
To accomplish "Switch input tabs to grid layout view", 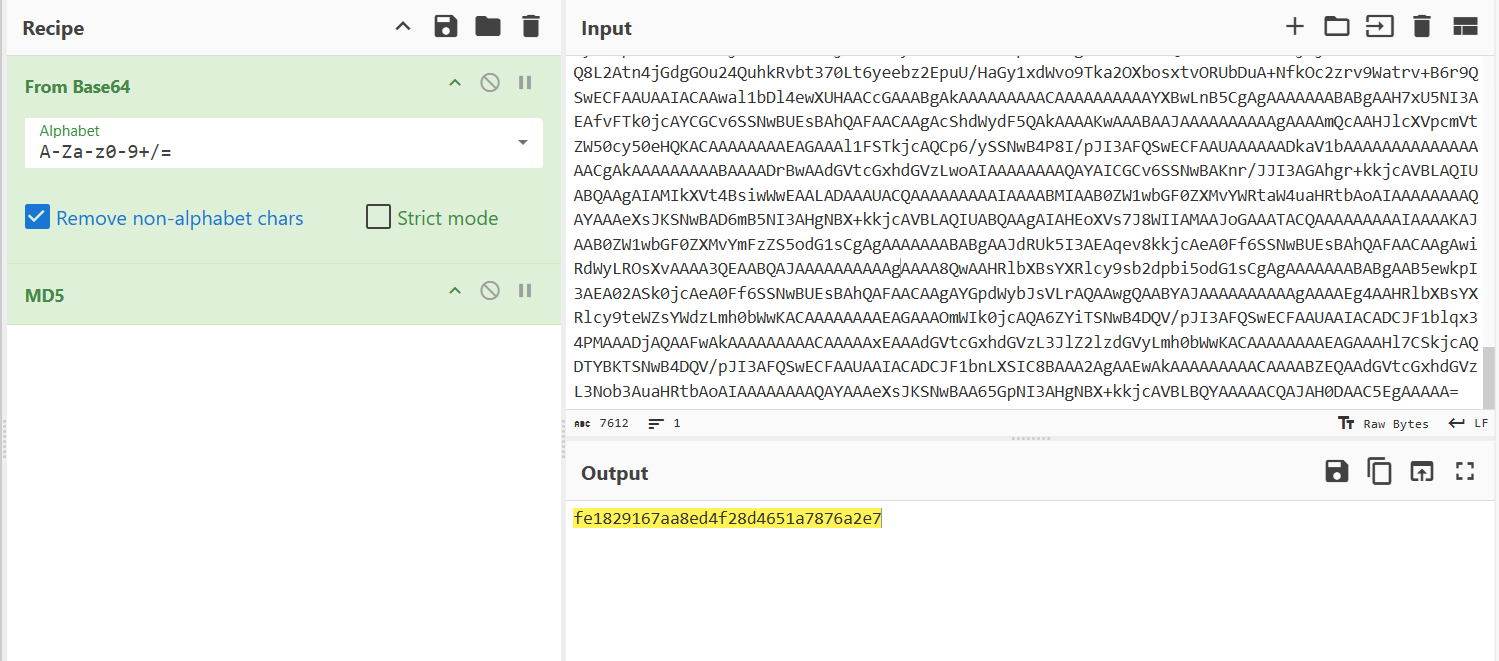I will point(1464,26).
